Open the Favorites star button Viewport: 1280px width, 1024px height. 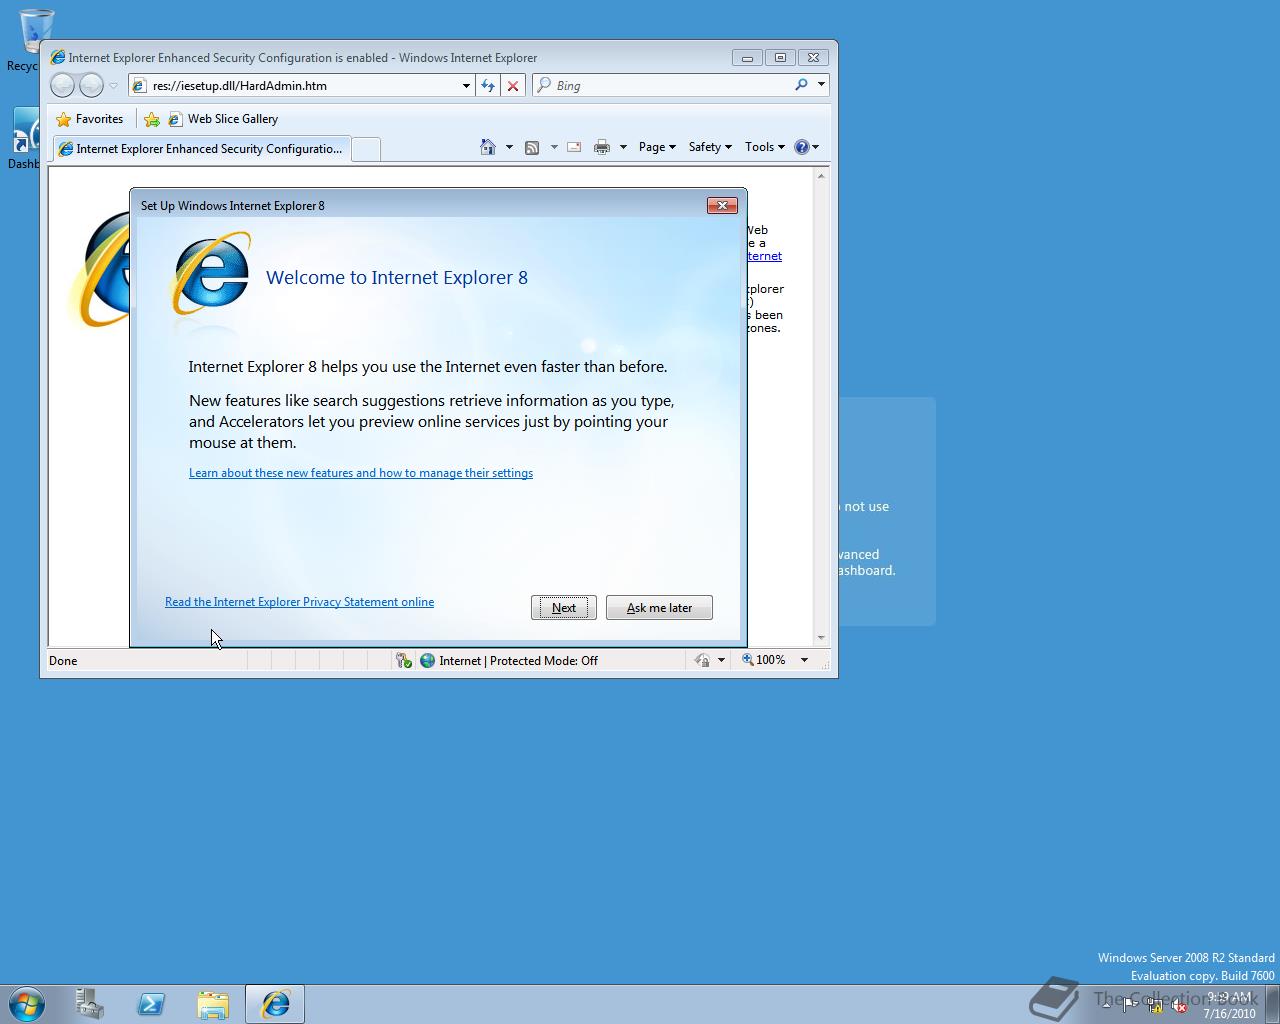(x=90, y=119)
